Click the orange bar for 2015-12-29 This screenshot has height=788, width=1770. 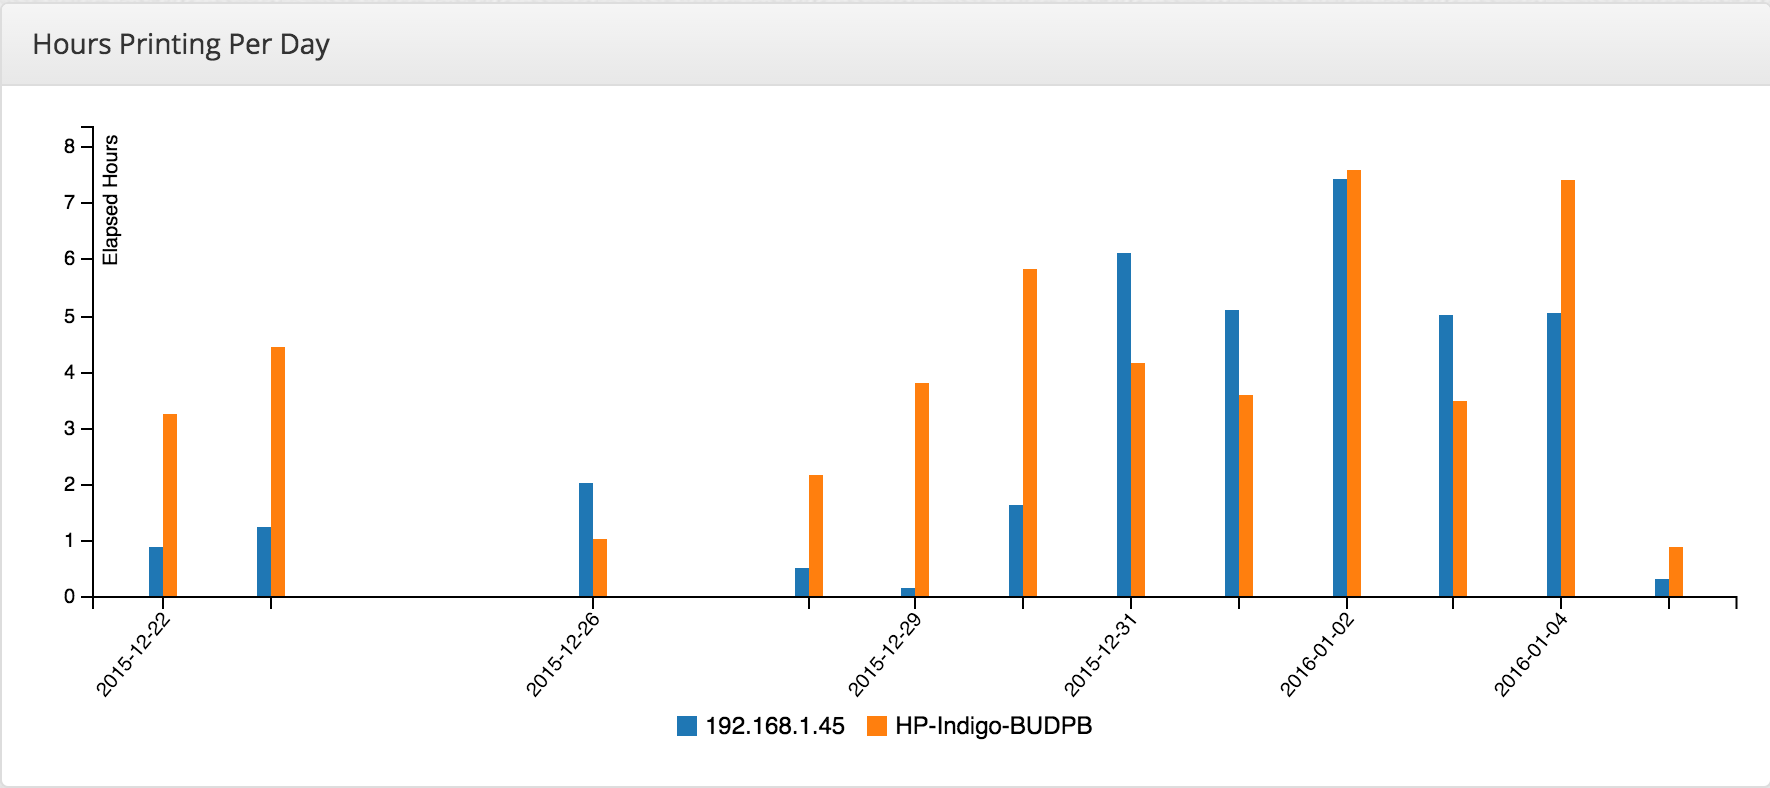(922, 490)
